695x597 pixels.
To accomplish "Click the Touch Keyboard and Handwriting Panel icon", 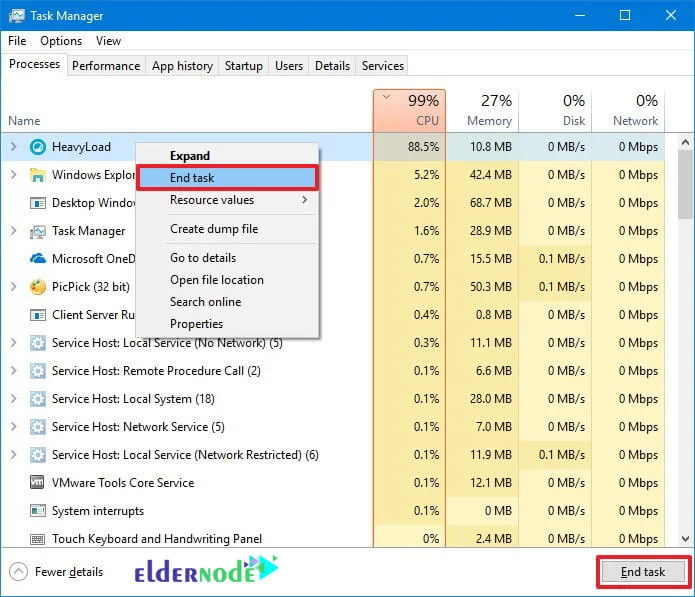I will coord(38,539).
